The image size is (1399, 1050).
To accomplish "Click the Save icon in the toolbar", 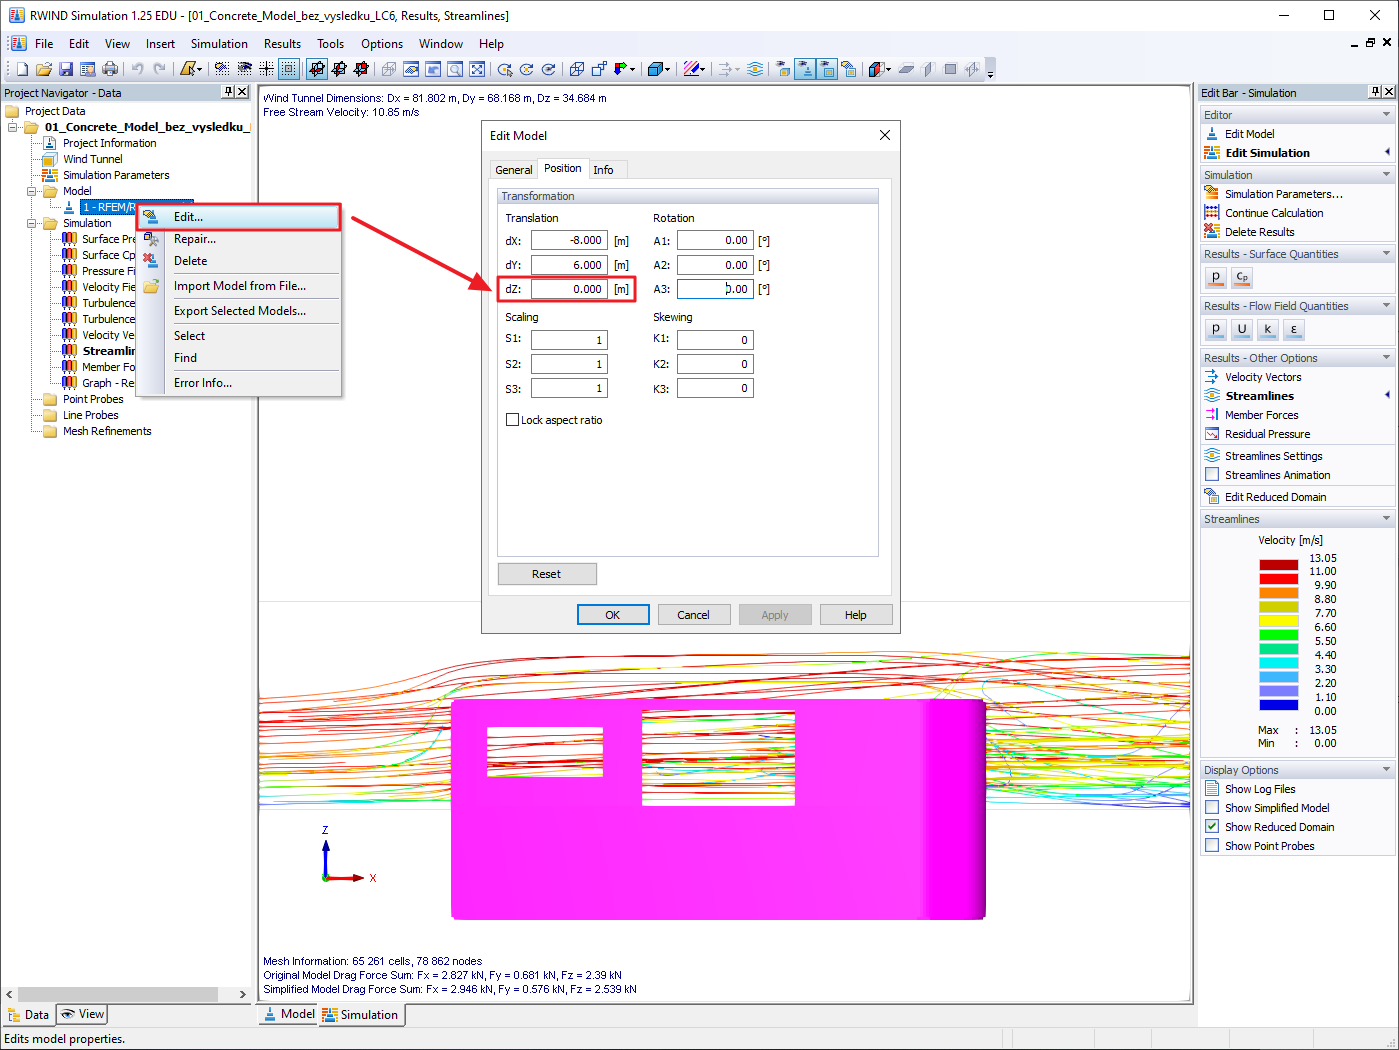I will [64, 68].
